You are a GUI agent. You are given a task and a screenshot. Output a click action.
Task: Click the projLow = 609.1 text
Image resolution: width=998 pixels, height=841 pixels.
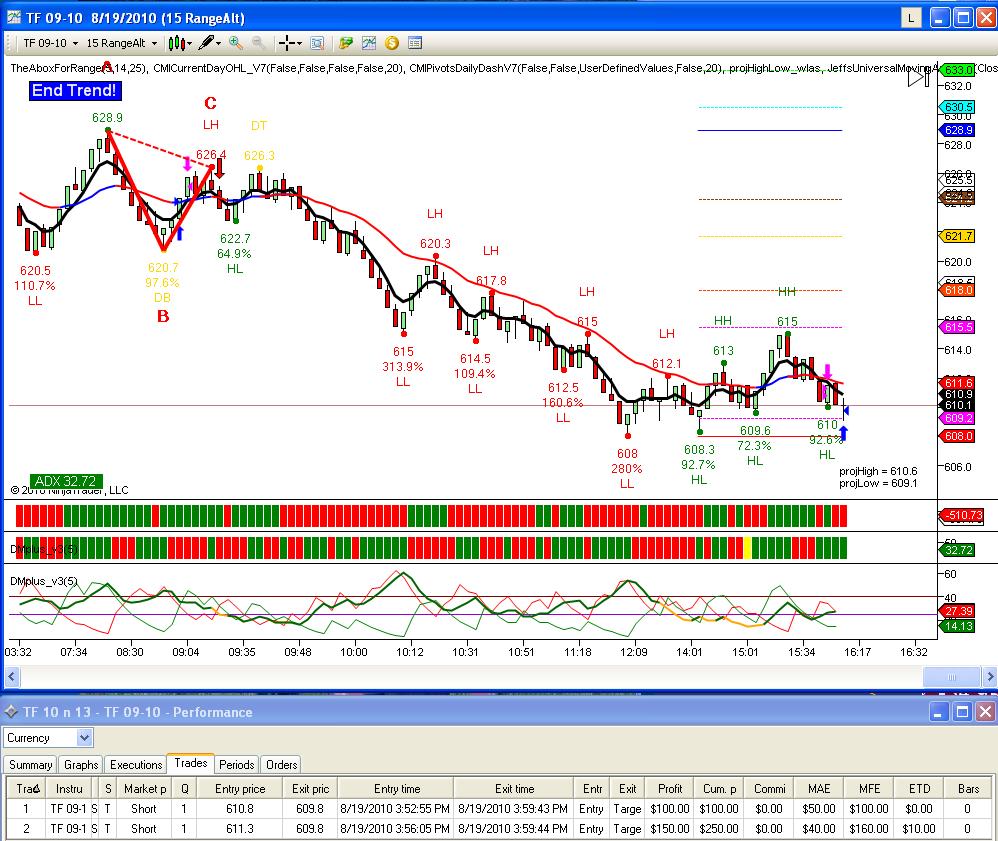878,483
